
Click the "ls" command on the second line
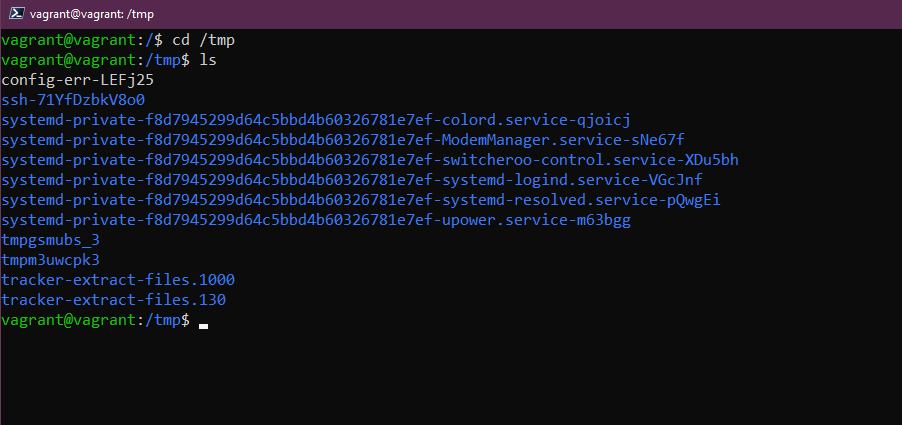(x=208, y=60)
